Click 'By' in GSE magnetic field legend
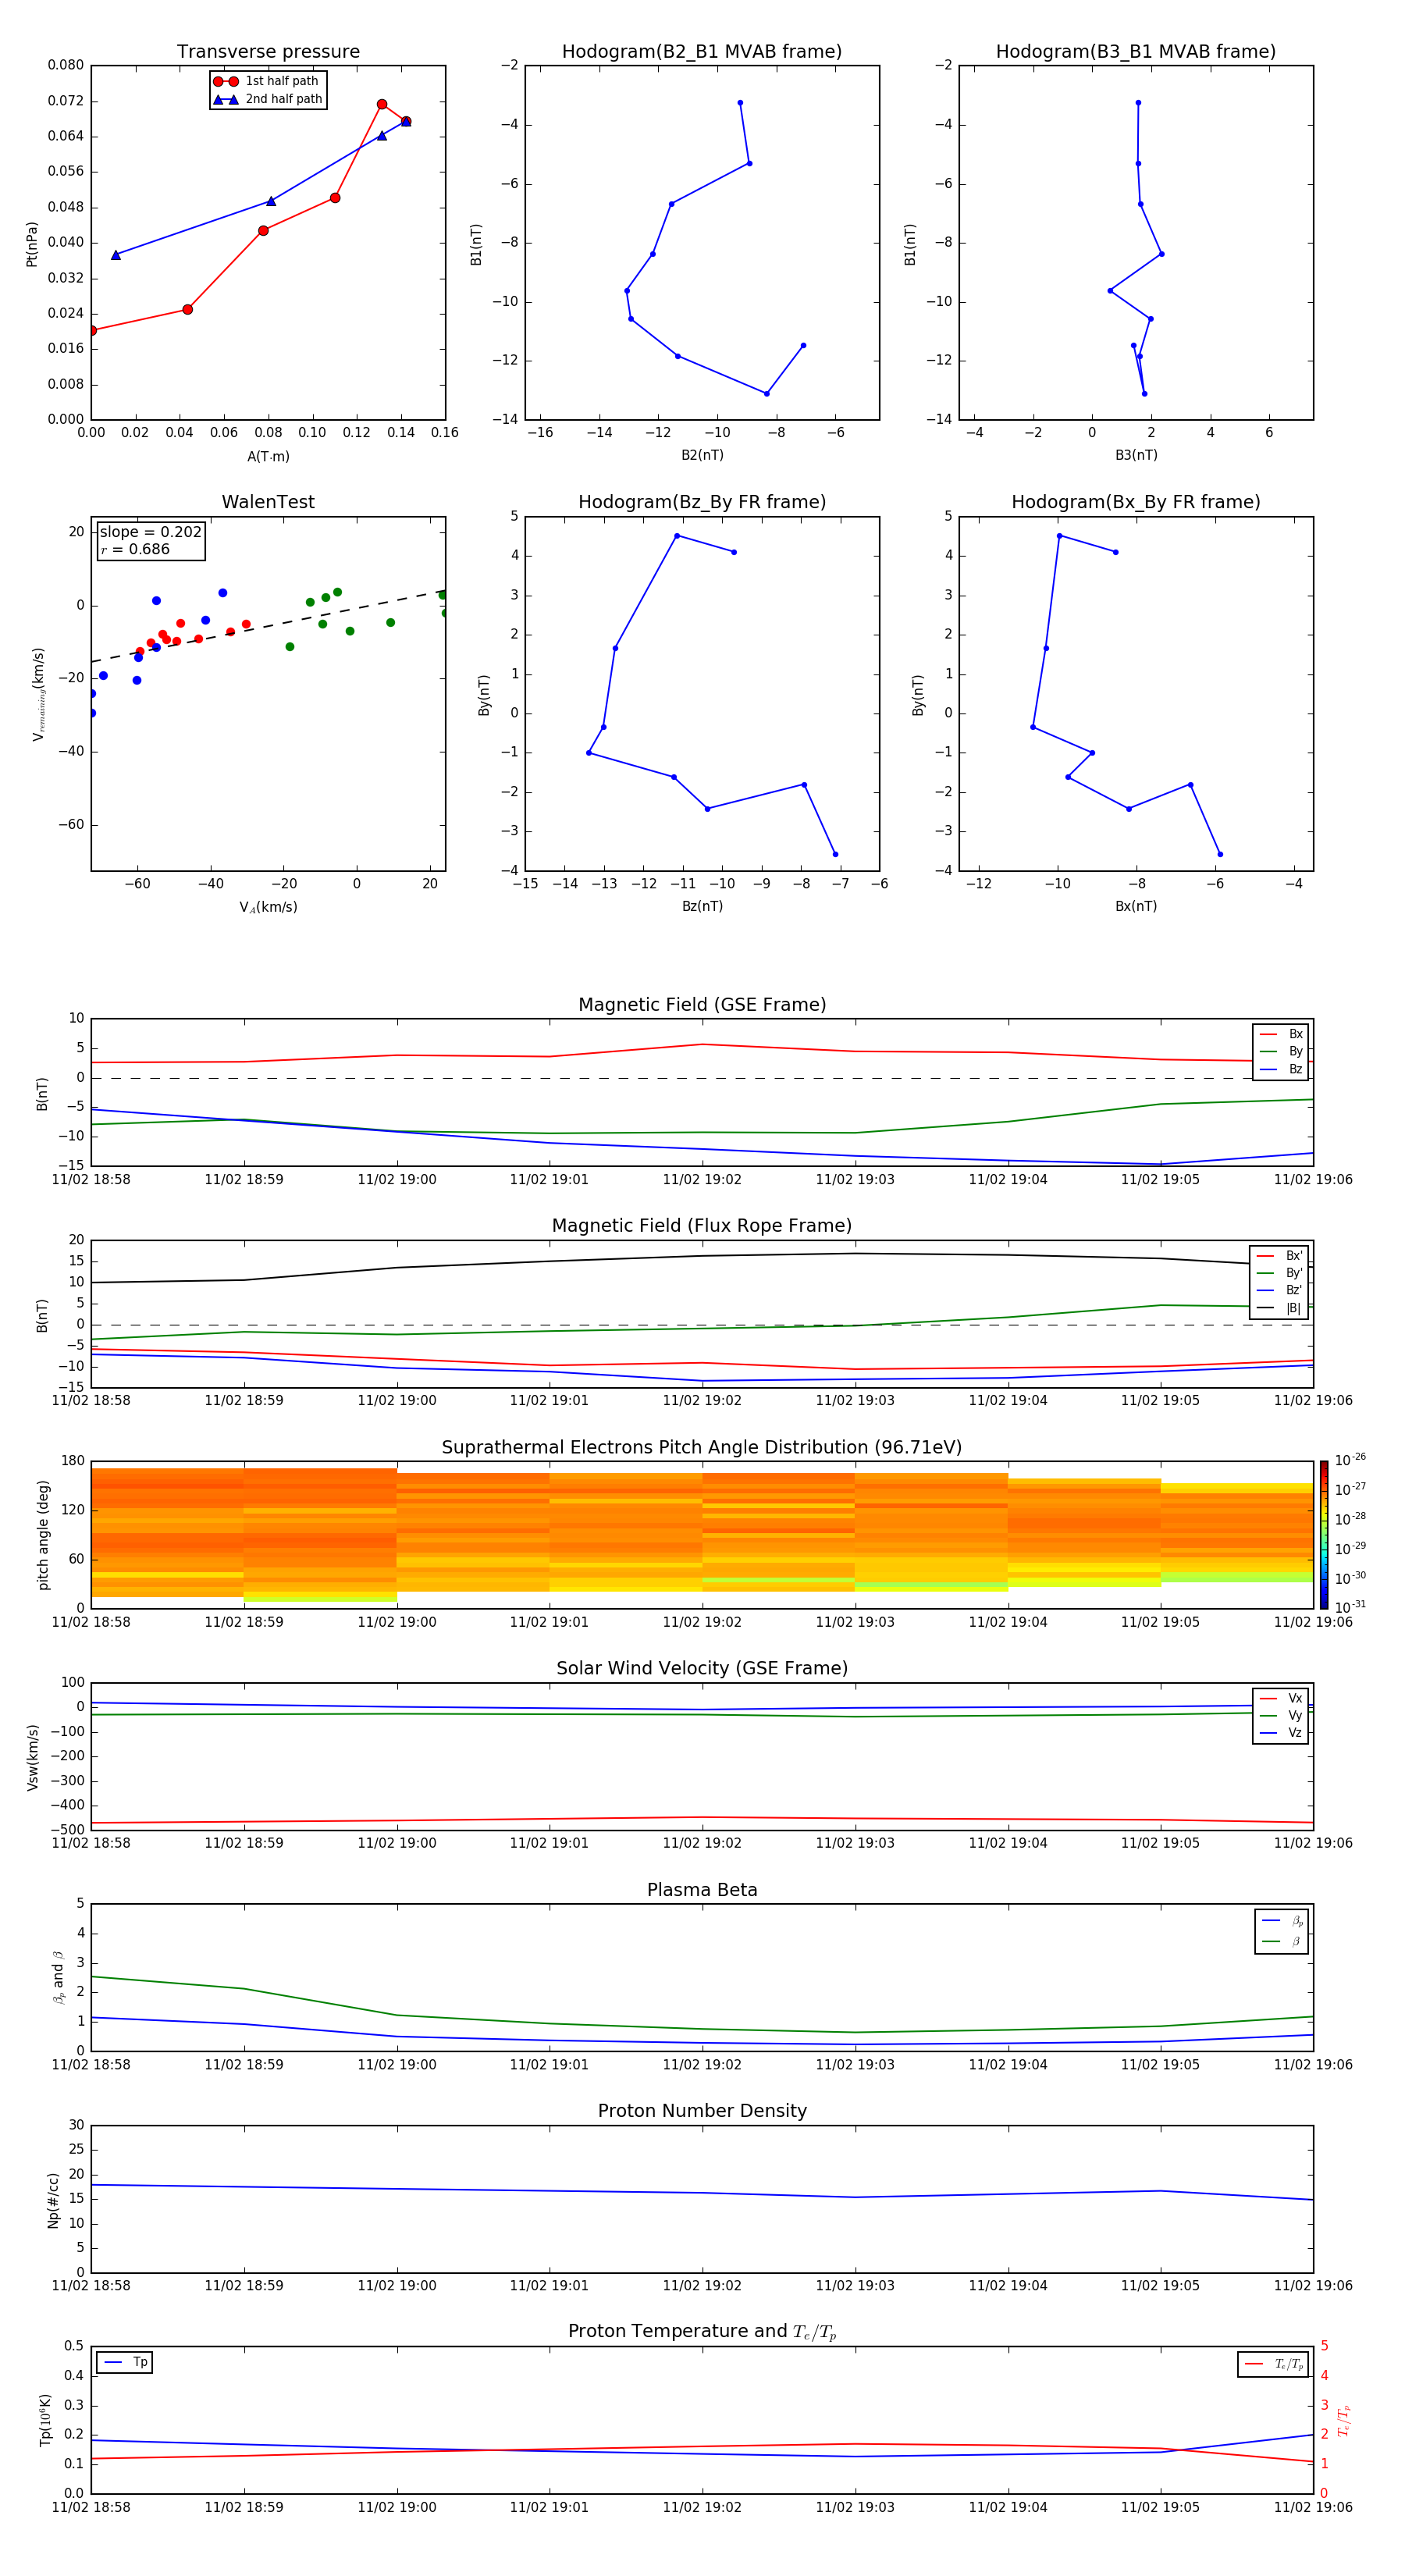Image resolution: width=1405 pixels, height=2576 pixels. pyautogui.click(x=1282, y=1051)
